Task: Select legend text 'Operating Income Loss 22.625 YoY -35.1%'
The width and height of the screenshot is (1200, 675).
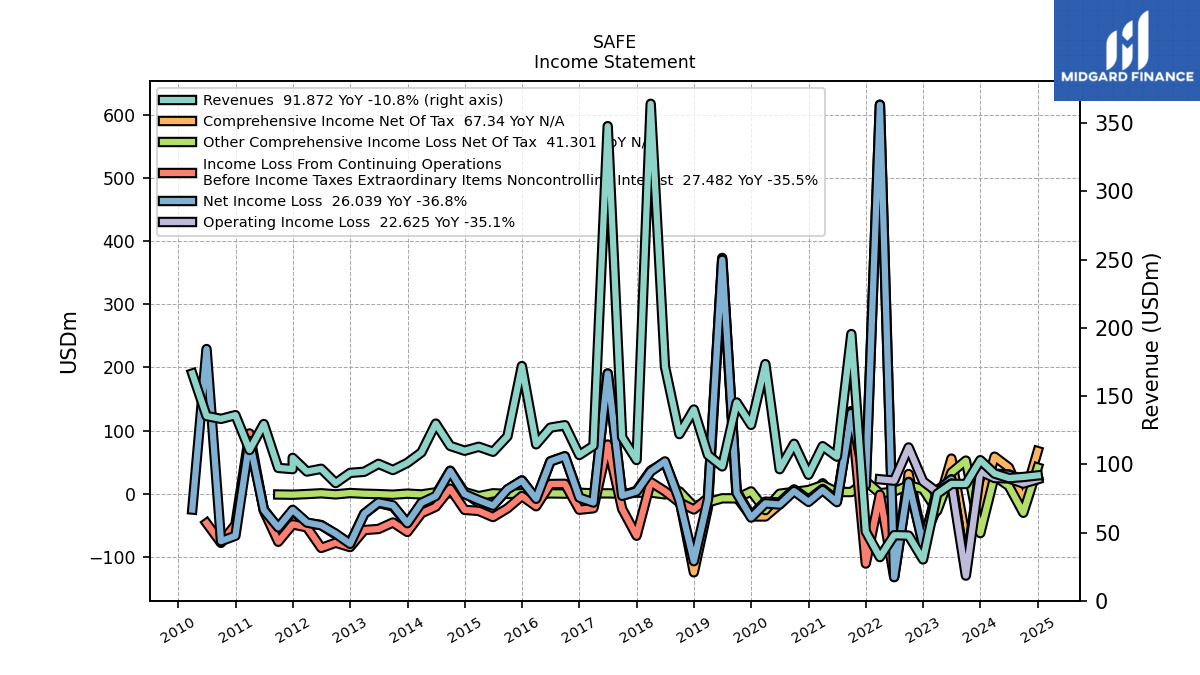Action: pos(359,222)
